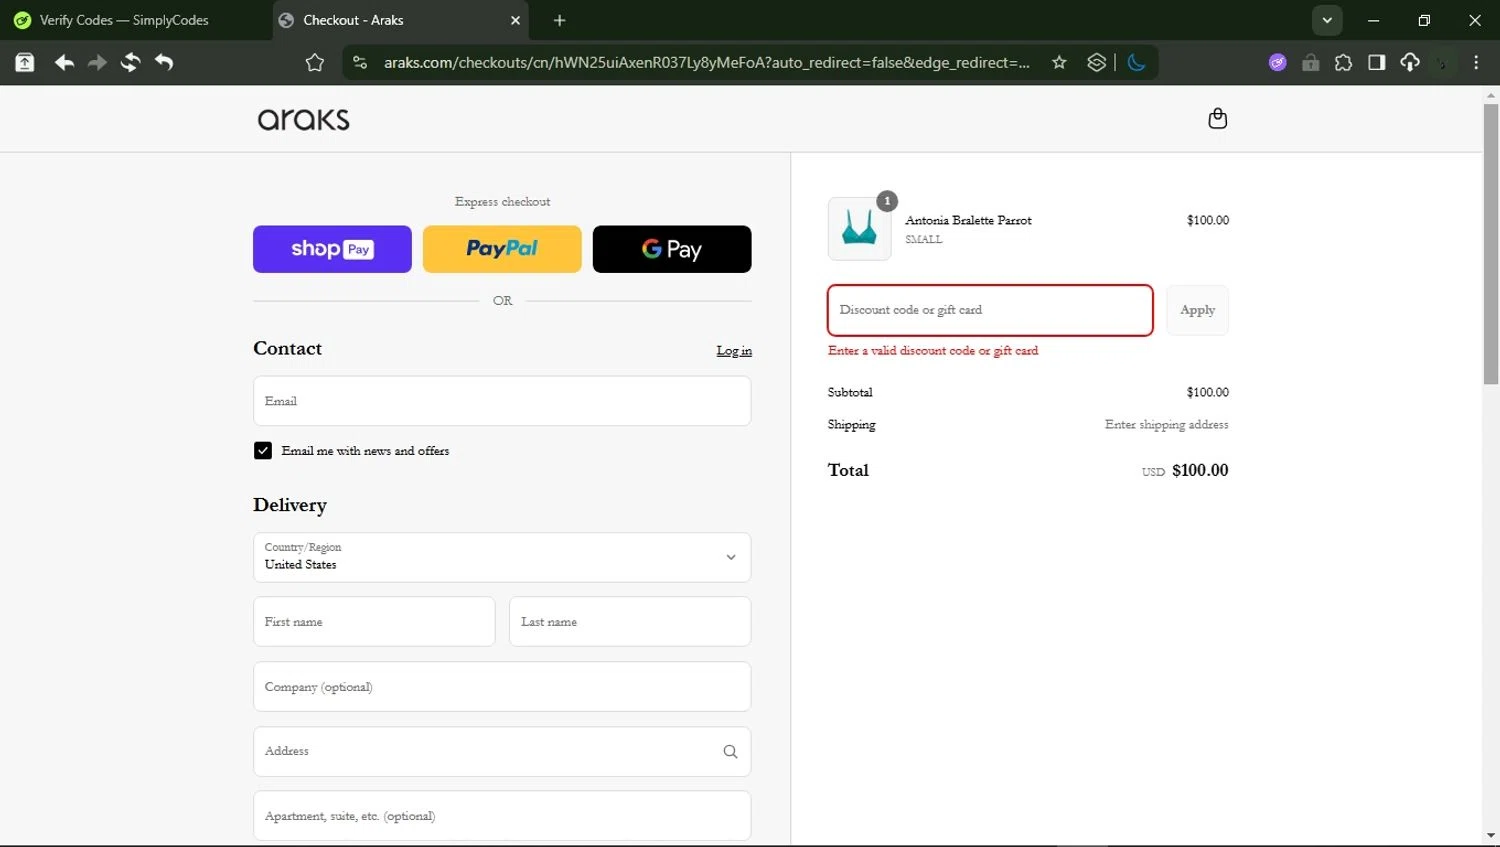
Task: Click the page vertical scrollbar thumb
Action: click(1491, 244)
